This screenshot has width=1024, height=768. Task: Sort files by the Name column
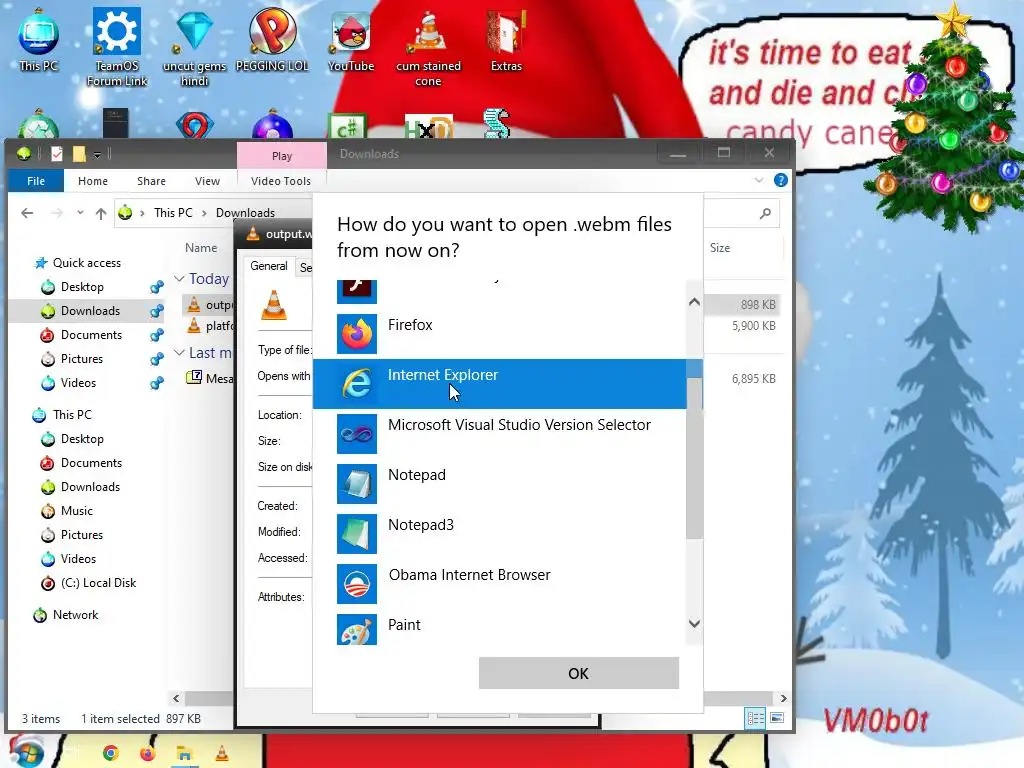tap(201, 248)
